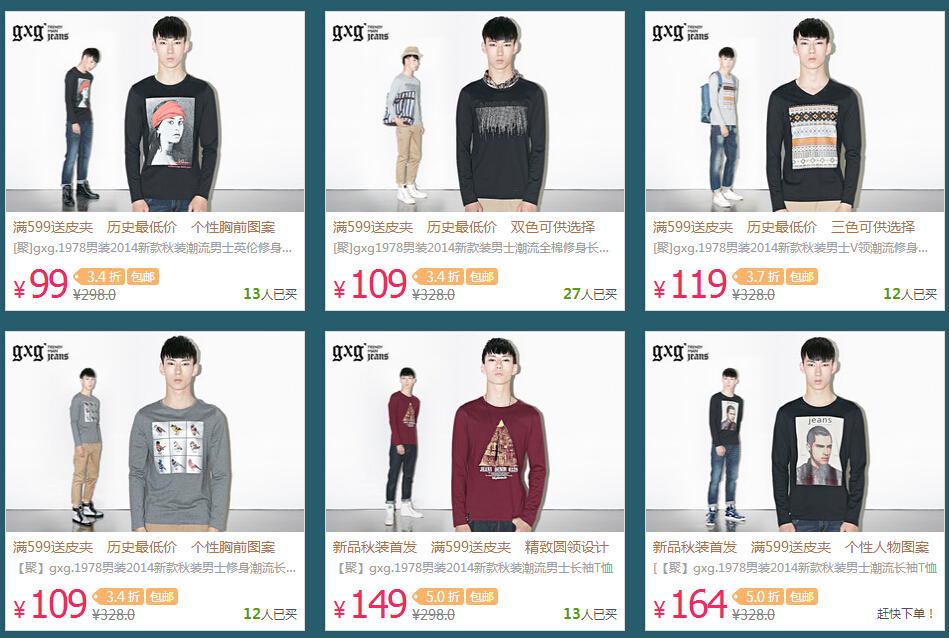Viewport: 949px width, 638px height.
Task: Click the 精致圆领设计 tagline on maroon shirt
Action: 566,547
